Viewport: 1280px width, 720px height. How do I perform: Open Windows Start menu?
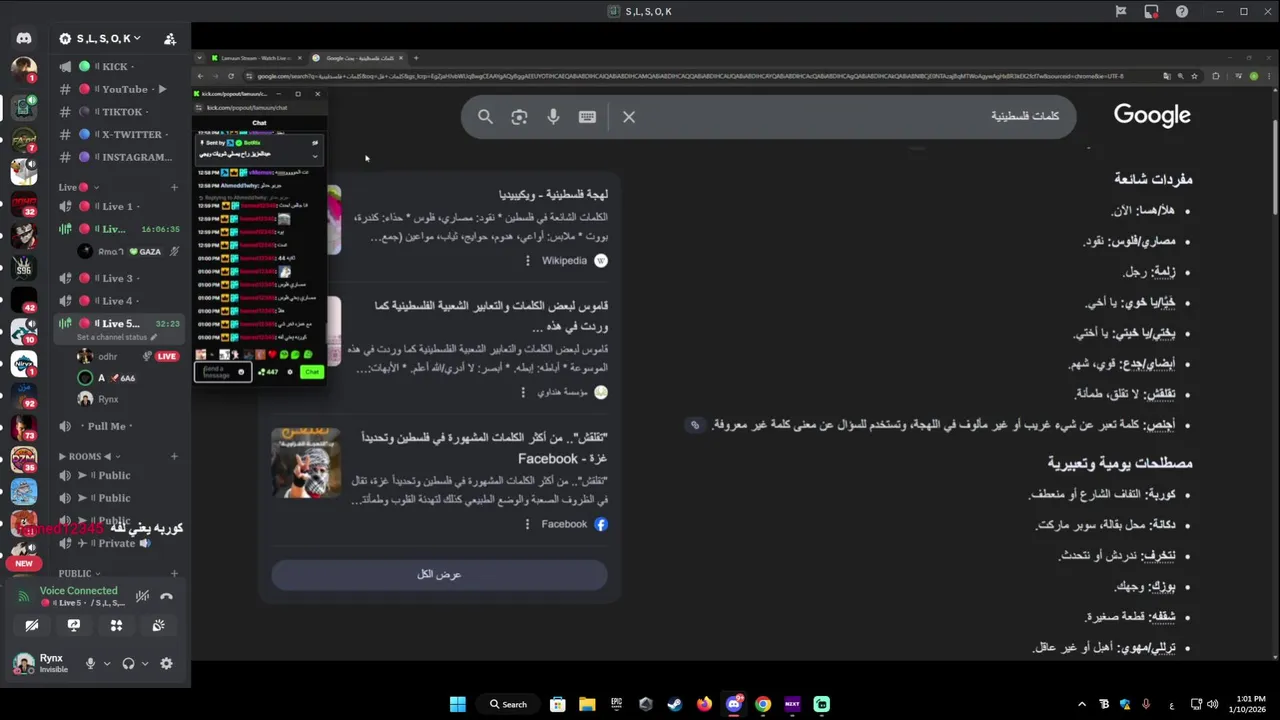click(x=458, y=704)
